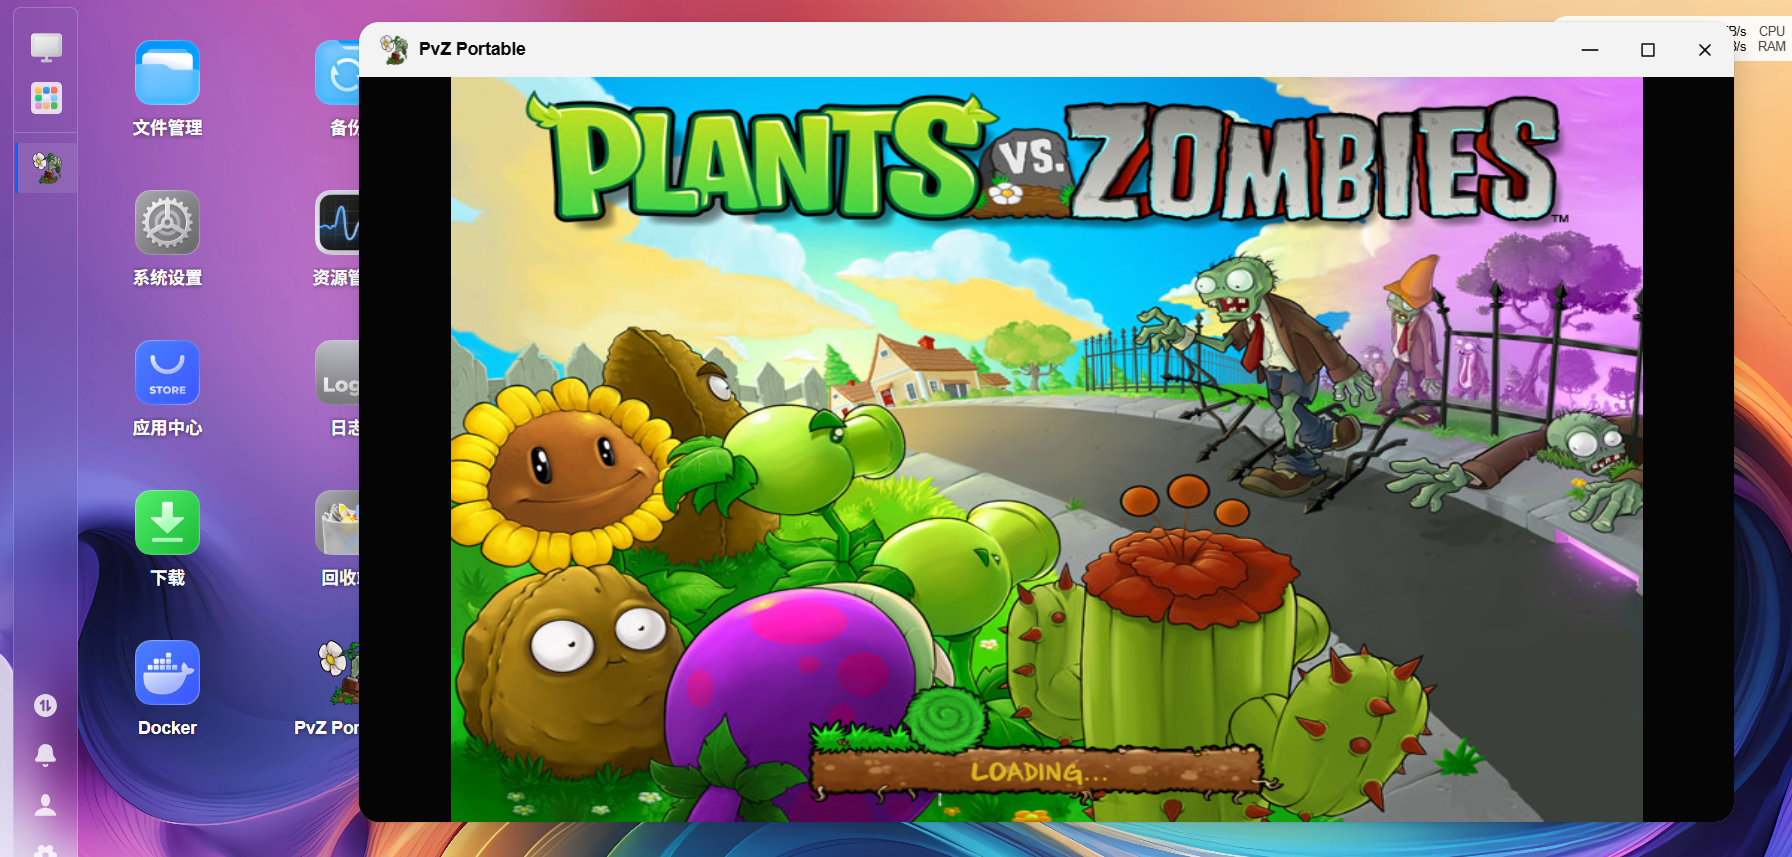Launch the 系统设置 system settings icon

pyautogui.click(x=167, y=223)
